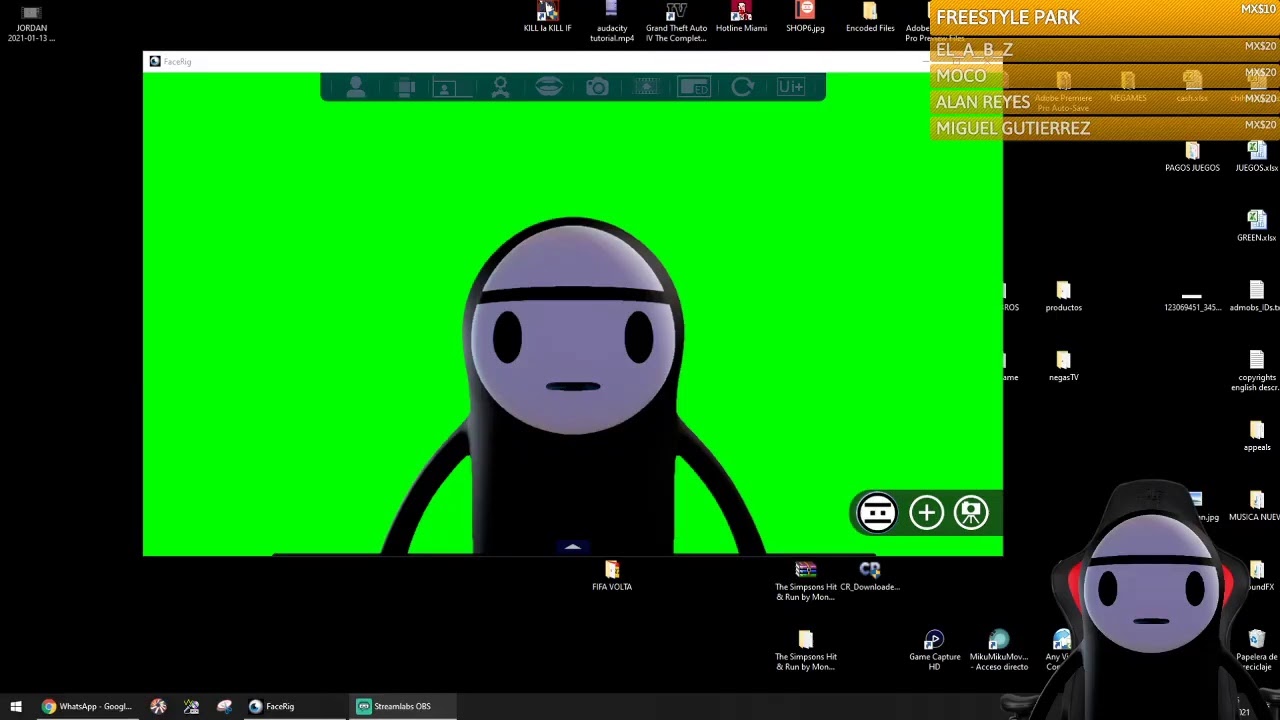The height and width of the screenshot is (720, 1280).
Task: Select the Encoded Files folder
Action: [x=870, y=18]
